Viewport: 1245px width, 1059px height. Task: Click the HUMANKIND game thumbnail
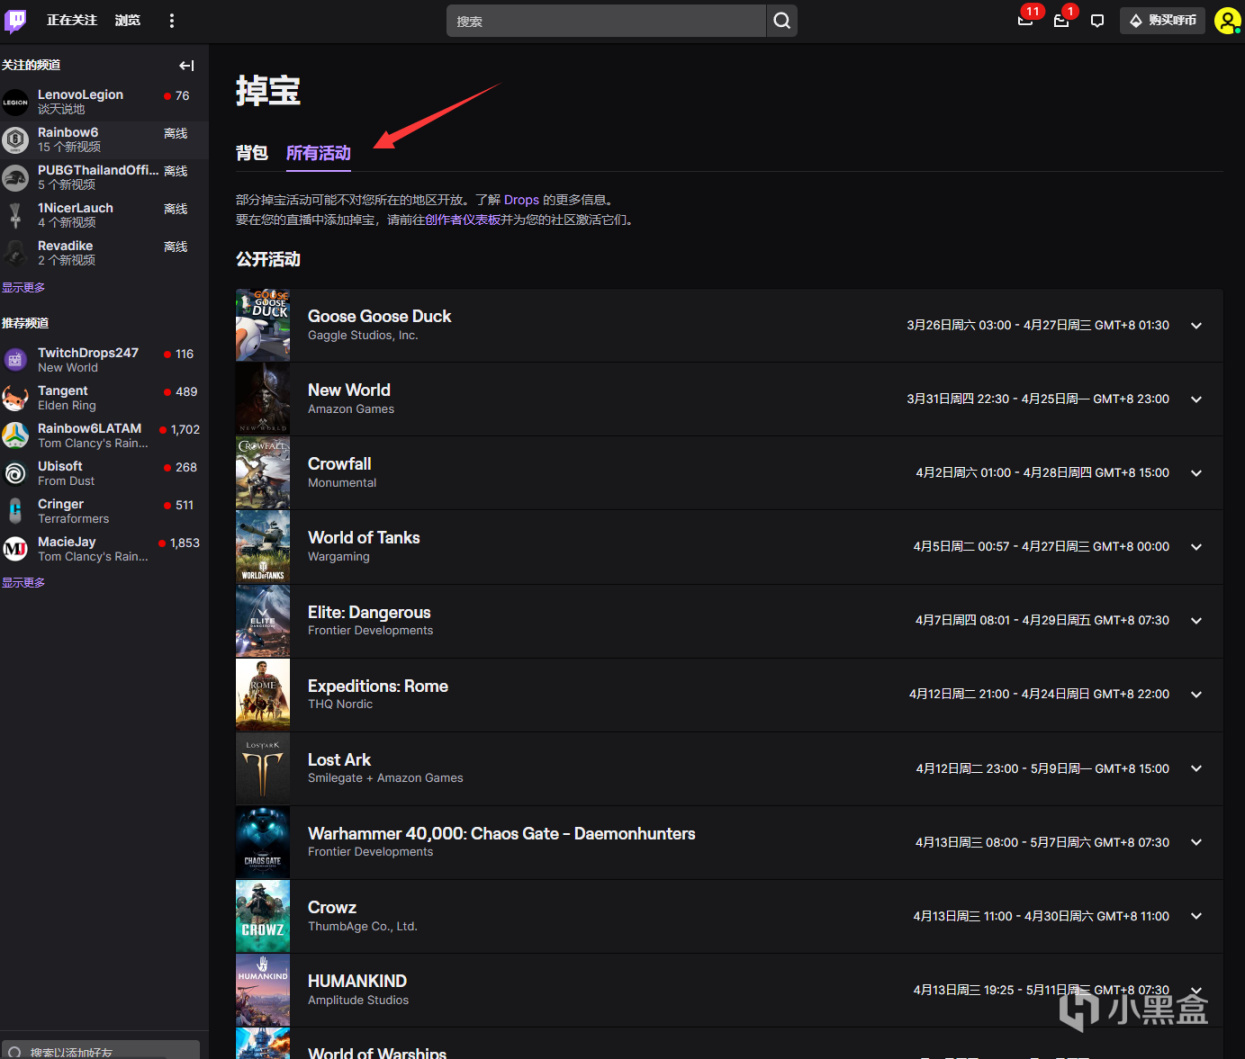pos(263,990)
